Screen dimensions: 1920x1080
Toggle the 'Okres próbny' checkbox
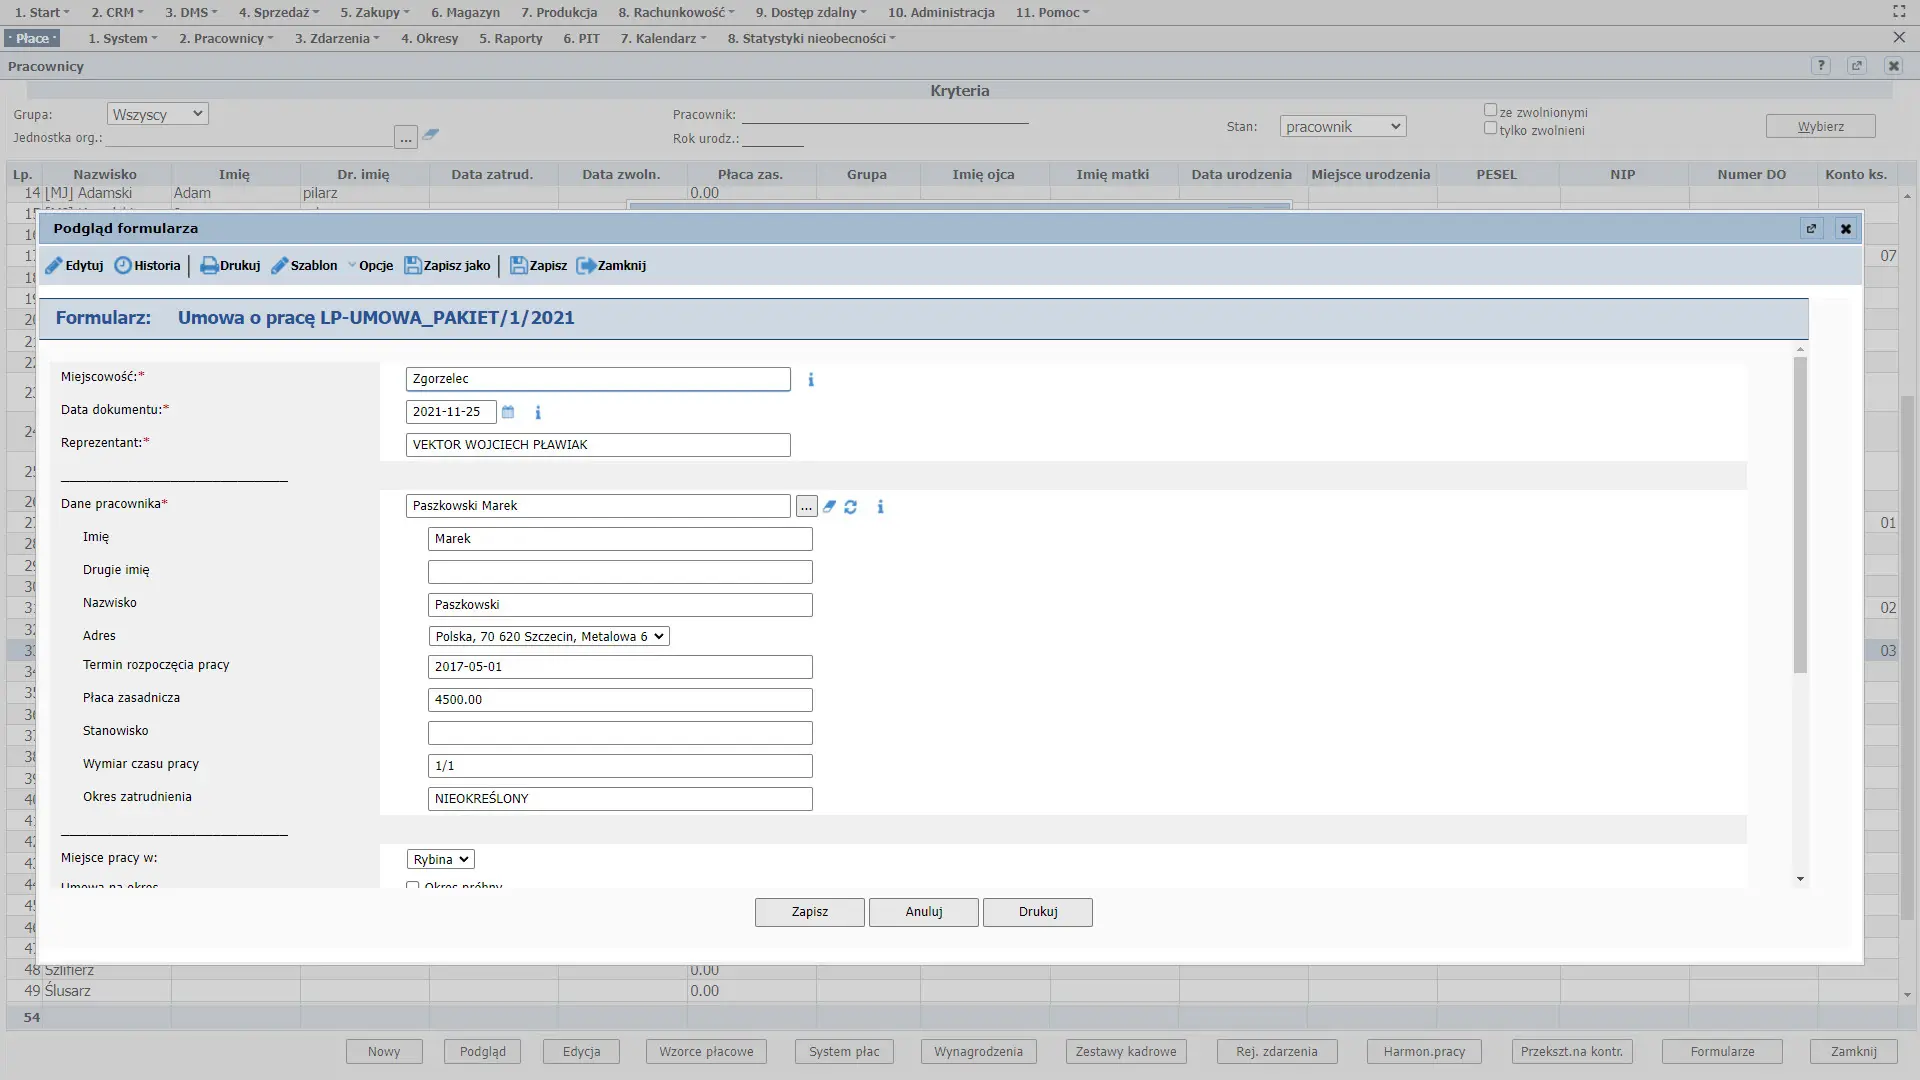point(413,886)
